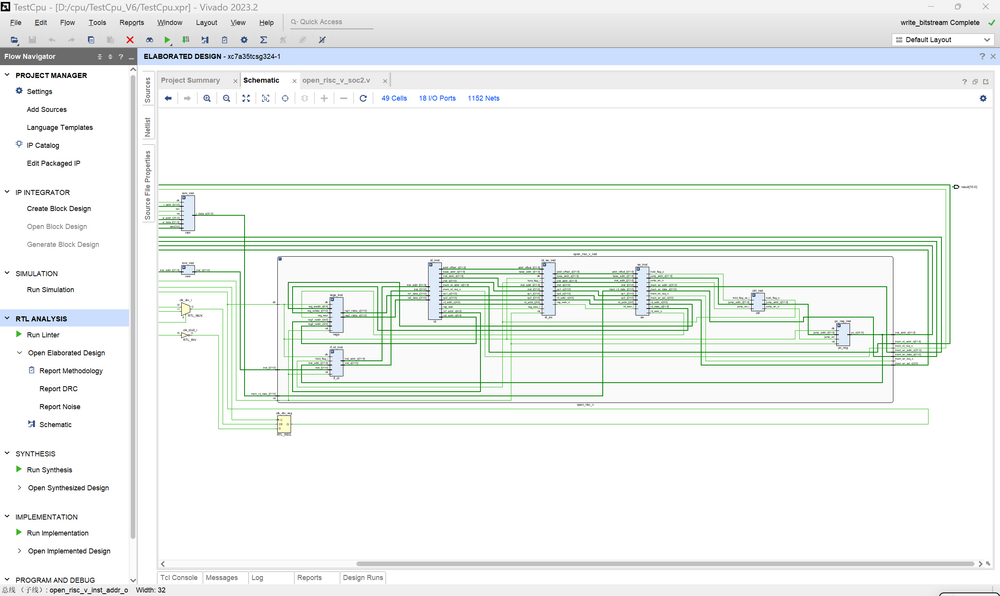This screenshot has height=596, width=1000.
Task: Collapse the PROJECT MANAGER section
Action: 8,76
